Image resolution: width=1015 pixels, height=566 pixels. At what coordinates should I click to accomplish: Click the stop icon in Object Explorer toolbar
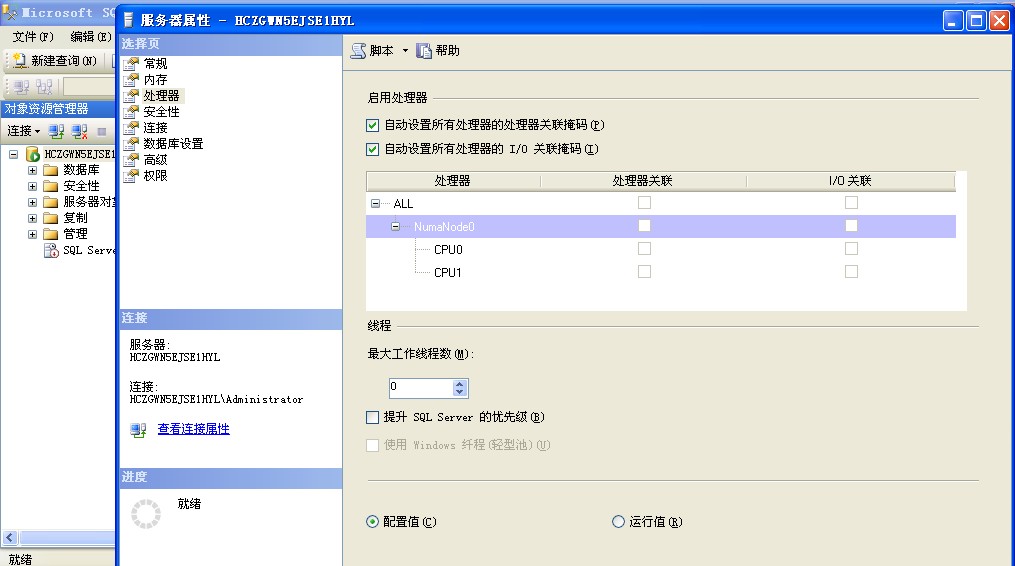[x=102, y=131]
